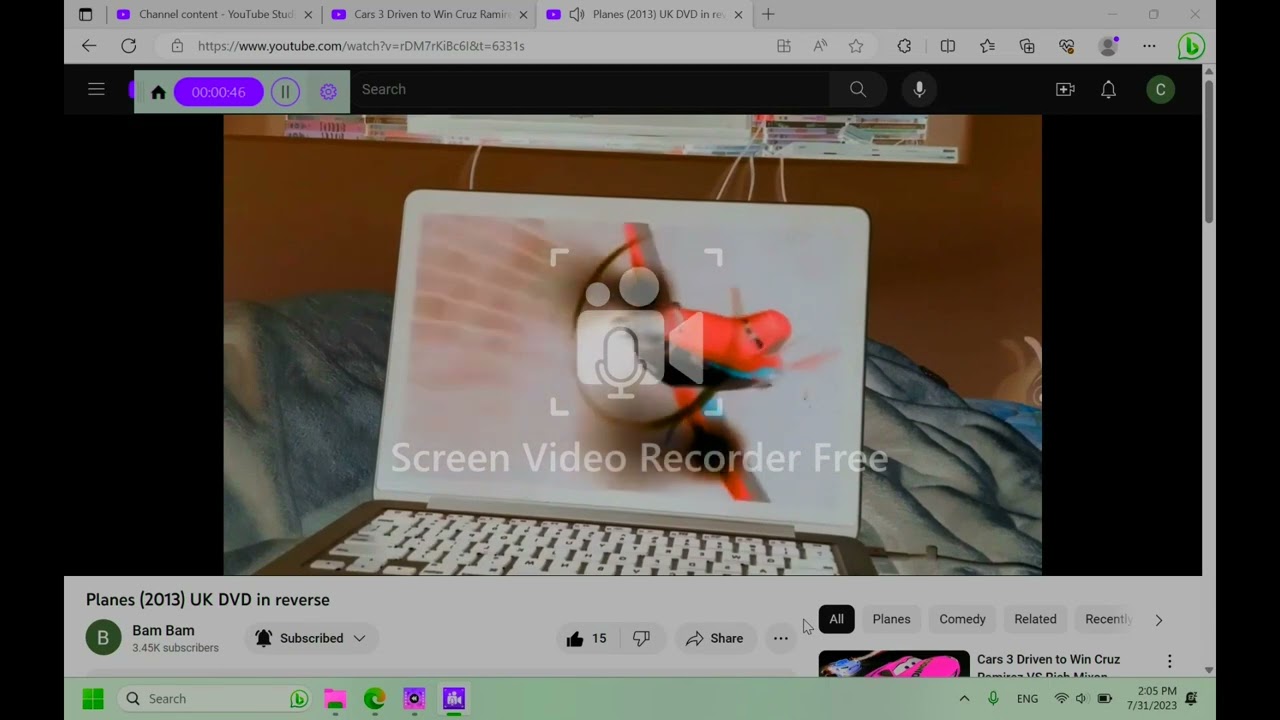Open Browser essentials heart icon
The height and width of the screenshot is (720, 1280).
tap(1067, 46)
